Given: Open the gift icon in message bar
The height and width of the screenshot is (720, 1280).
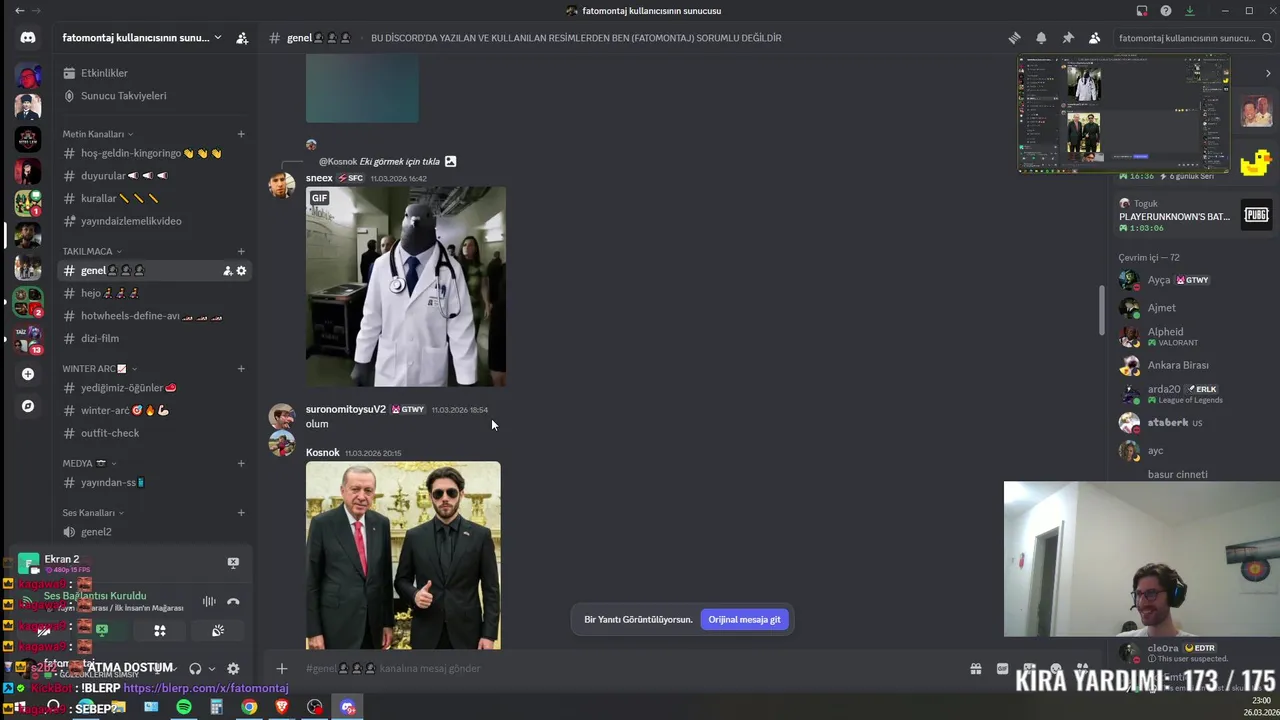Looking at the screenshot, I should pyautogui.click(x=976, y=669).
